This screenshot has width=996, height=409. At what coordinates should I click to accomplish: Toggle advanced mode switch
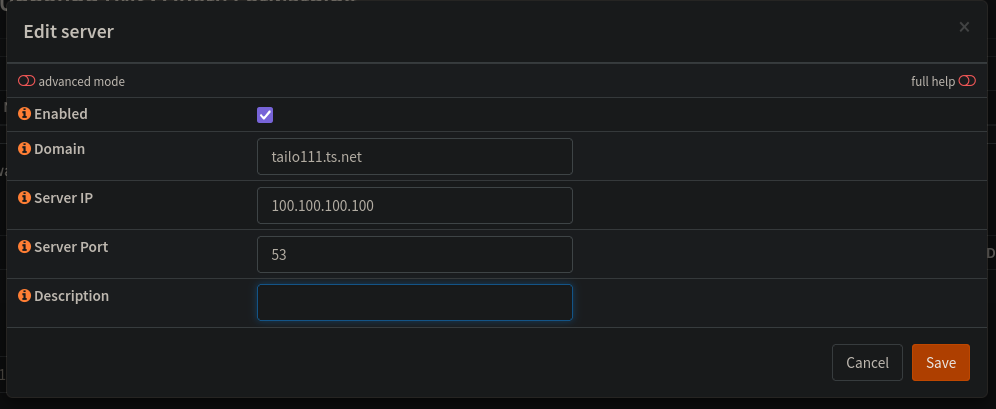pos(27,81)
